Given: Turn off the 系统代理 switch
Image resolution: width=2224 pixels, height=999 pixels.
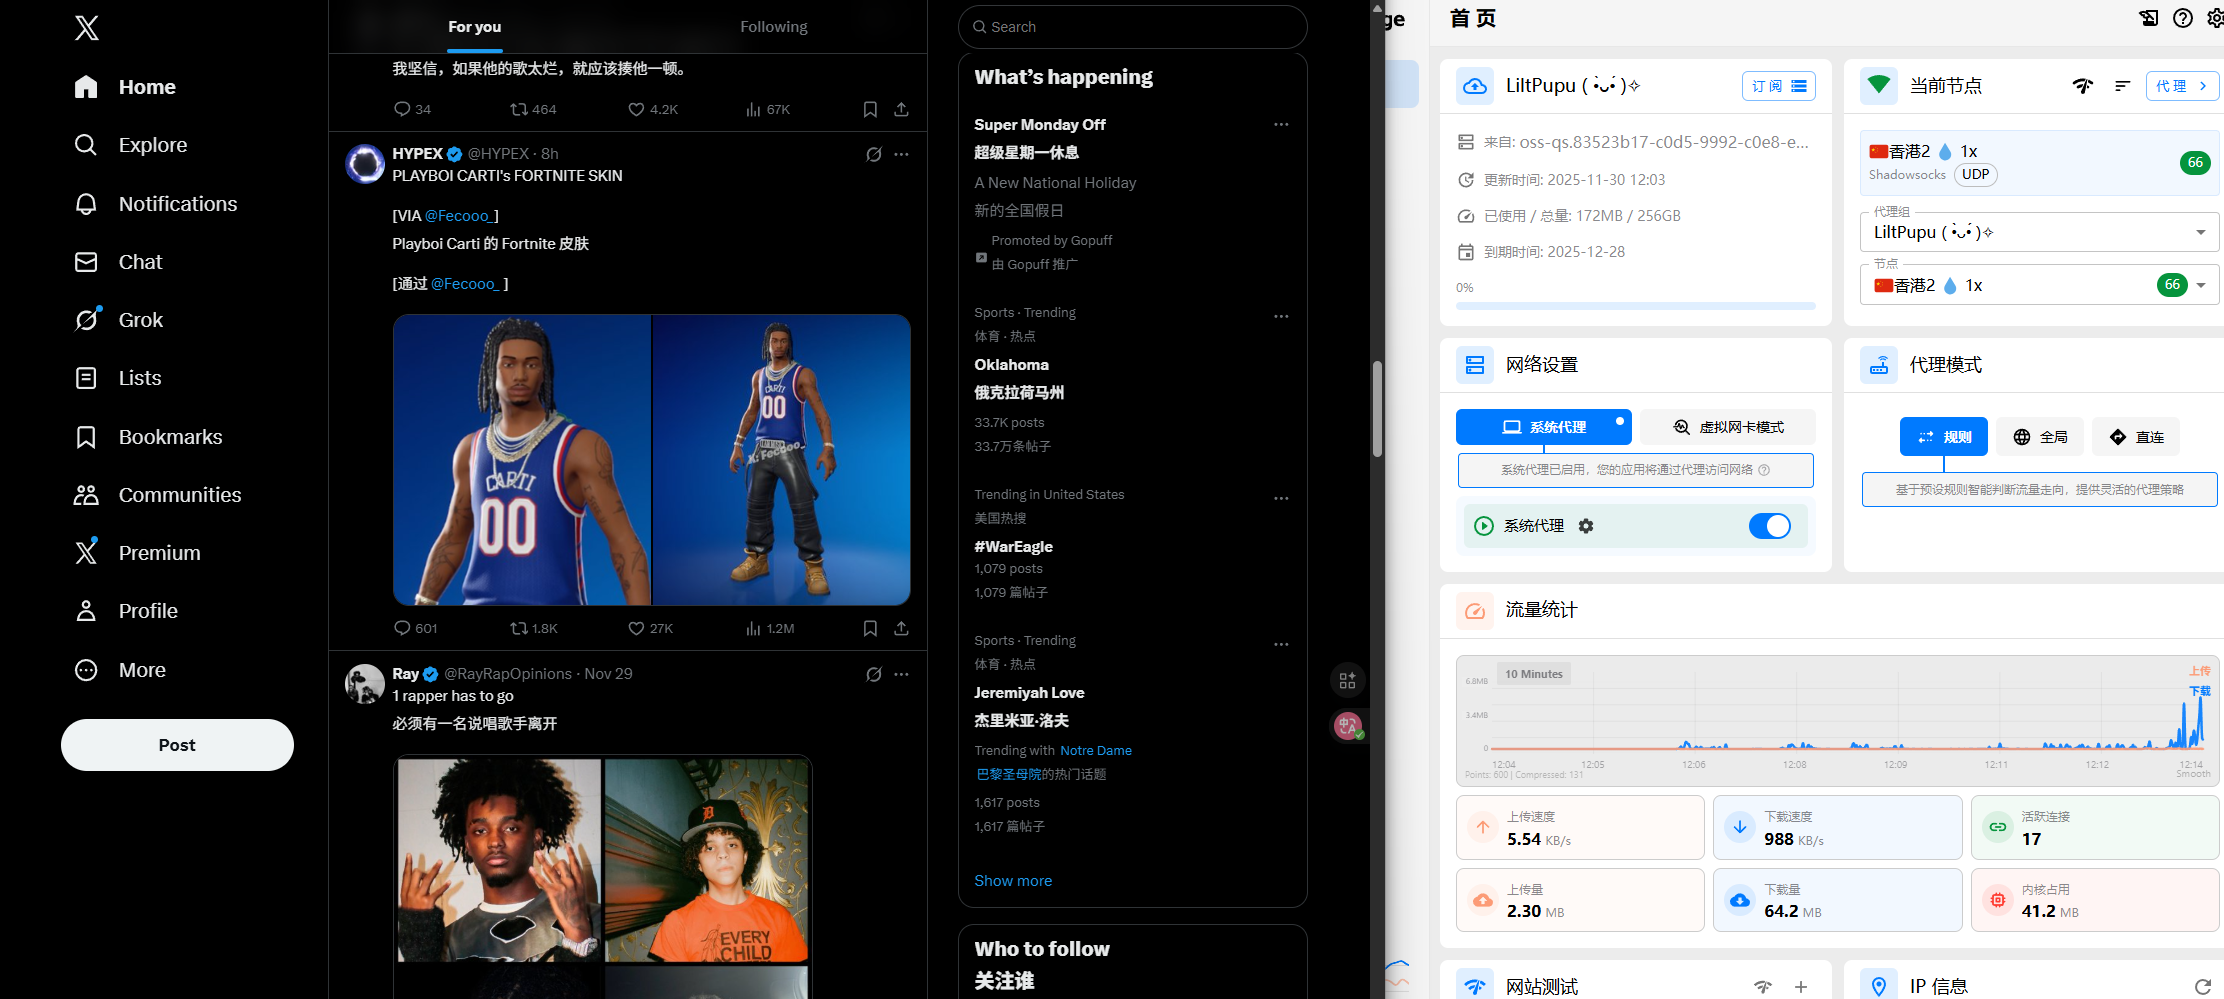Looking at the screenshot, I should [1769, 526].
